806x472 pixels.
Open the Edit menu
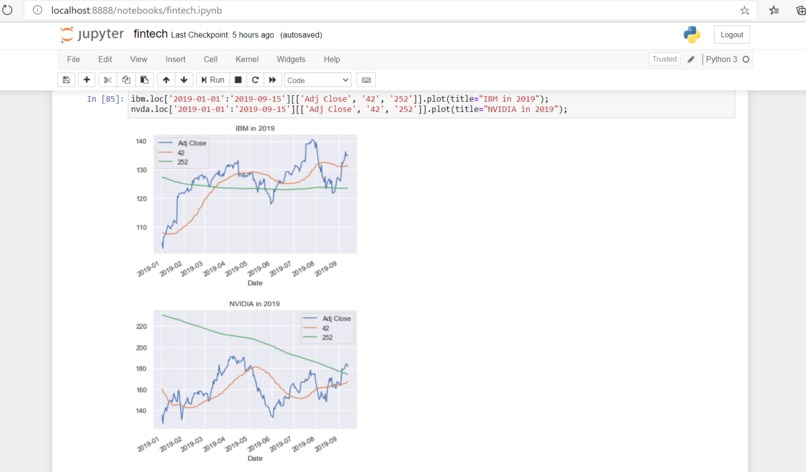point(105,59)
